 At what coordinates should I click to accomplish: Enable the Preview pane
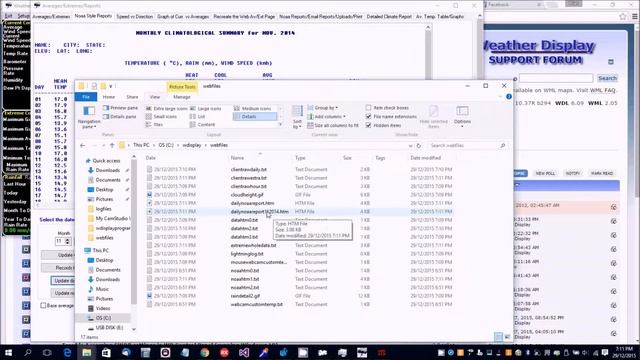120,108
